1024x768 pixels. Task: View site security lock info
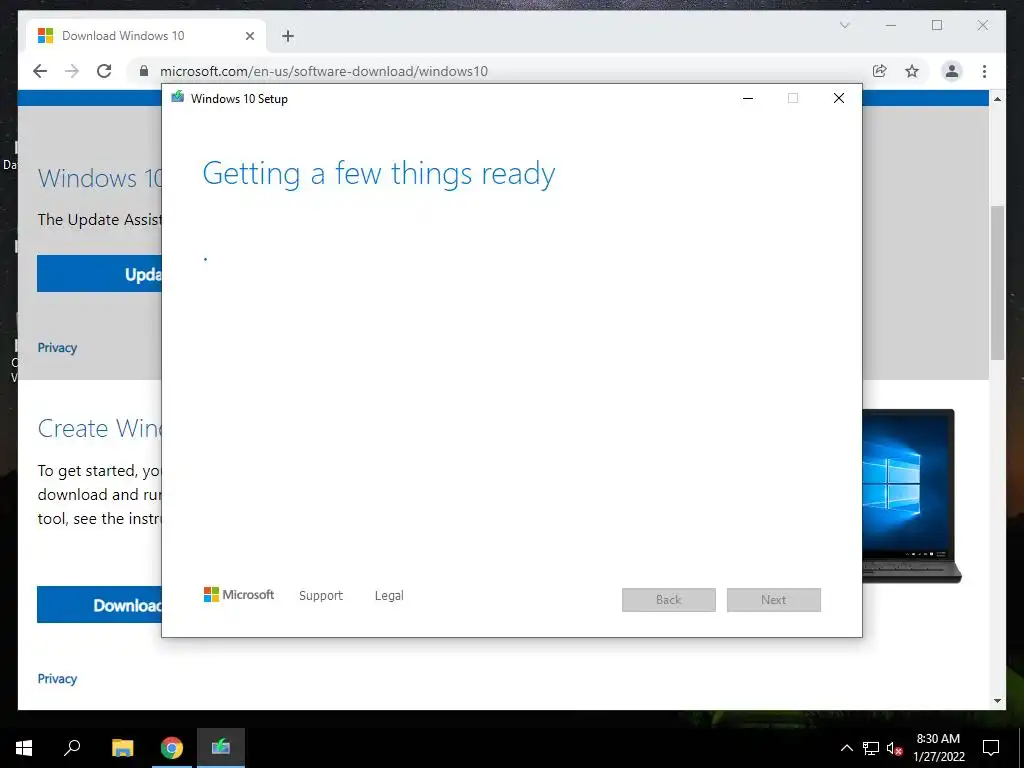pyautogui.click(x=144, y=71)
